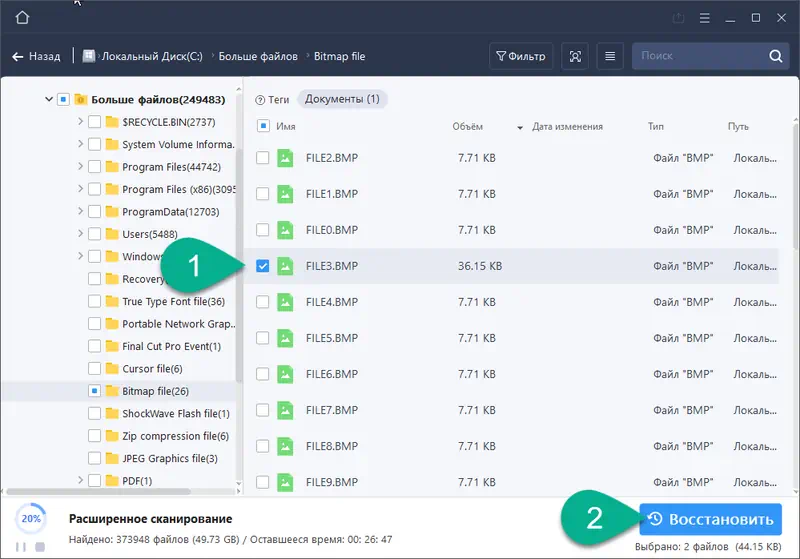Image resolution: width=800 pixels, height=559 pixels.
Task: Uncheck the FILE3.BMP checkbox
Action: (x=263, y=266)
